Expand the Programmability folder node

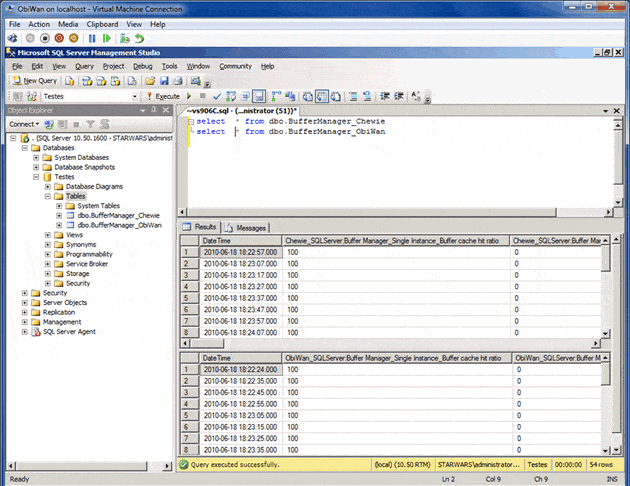pos(48,254)
